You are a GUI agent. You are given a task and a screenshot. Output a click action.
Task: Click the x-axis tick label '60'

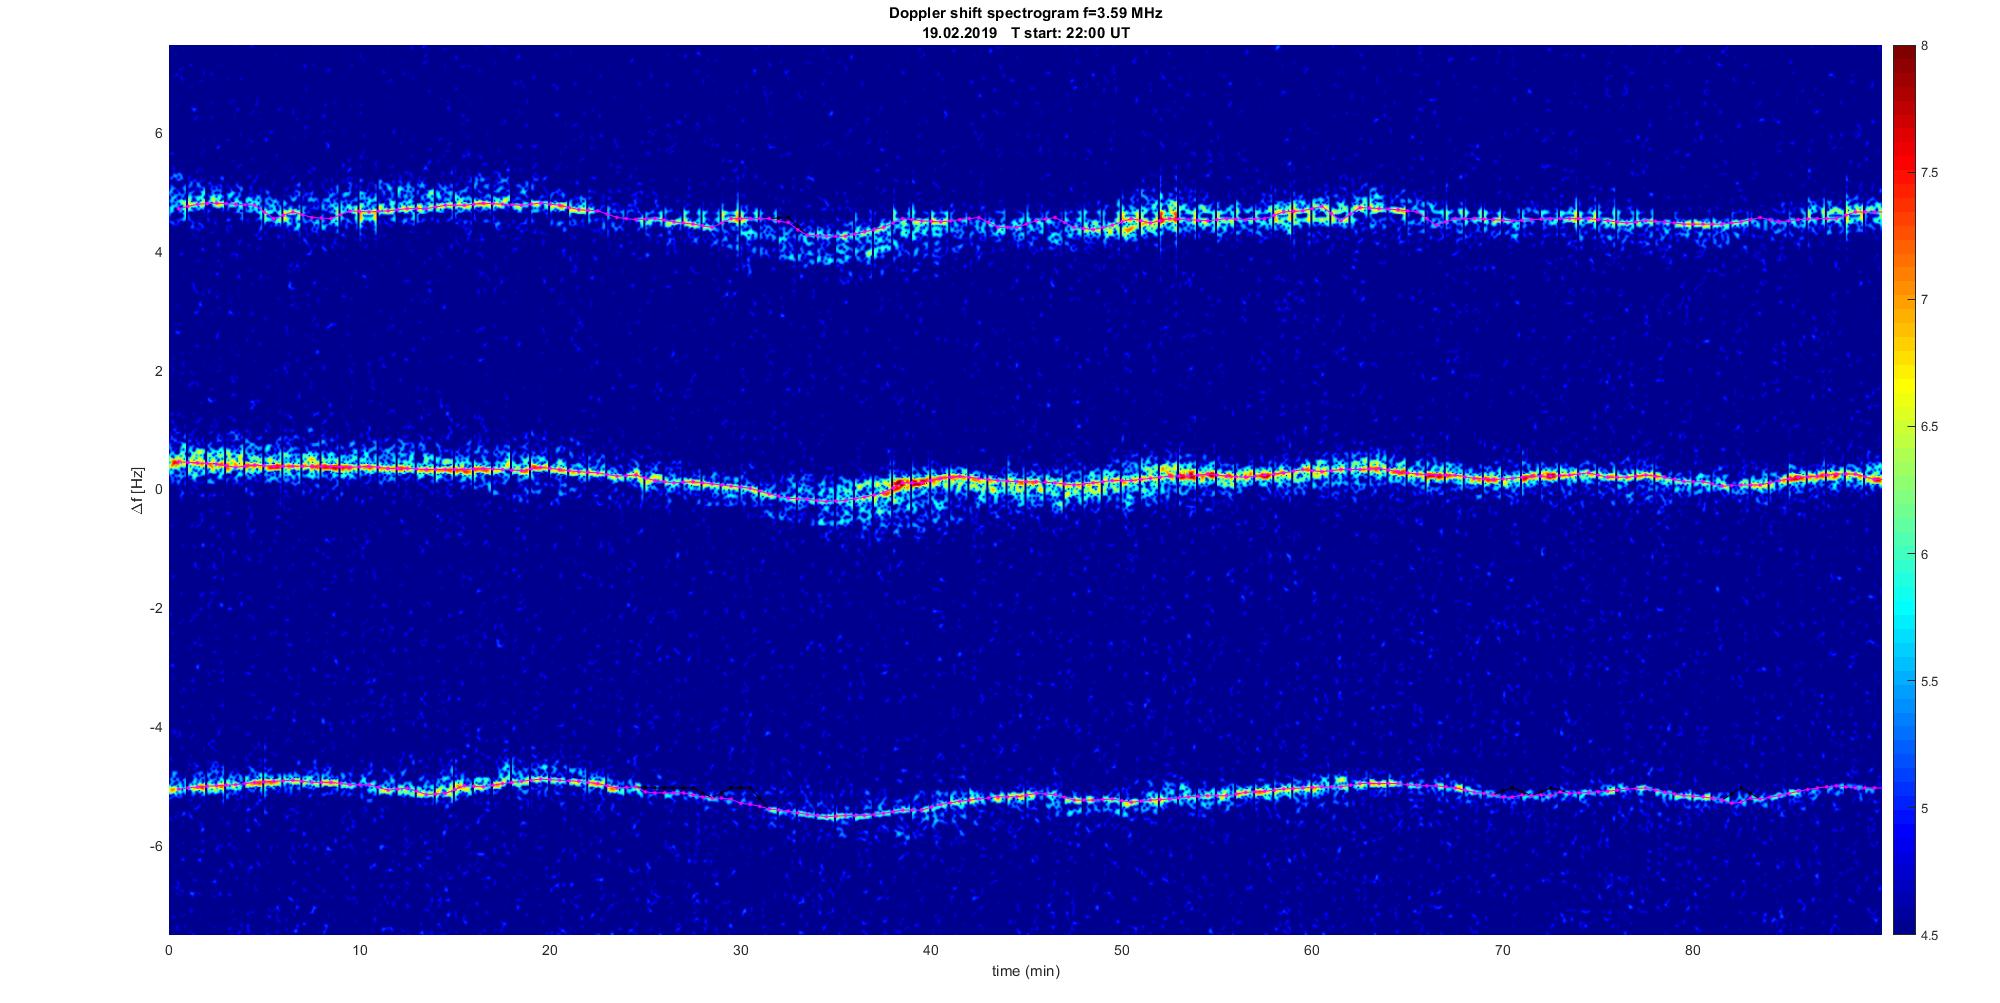pyautogui.click(x=1312, y=950)
